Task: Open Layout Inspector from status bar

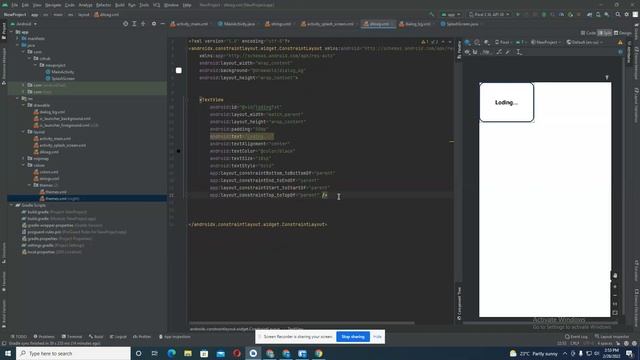Action: coord(611,337)
